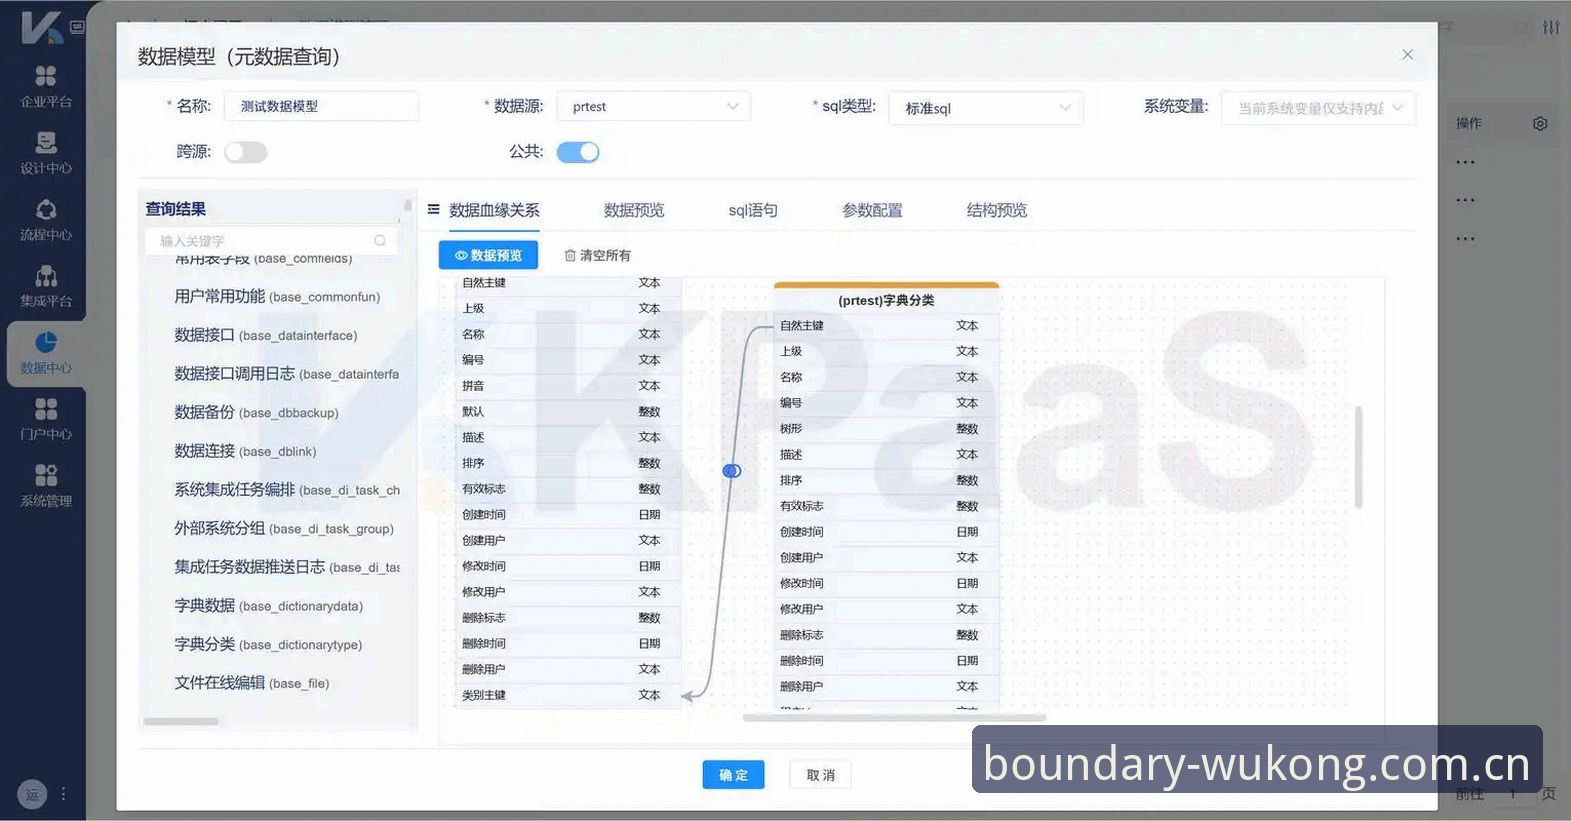Click the settings gear in the background table header
Screen dimensions: 1571x821
[1540, 123]
